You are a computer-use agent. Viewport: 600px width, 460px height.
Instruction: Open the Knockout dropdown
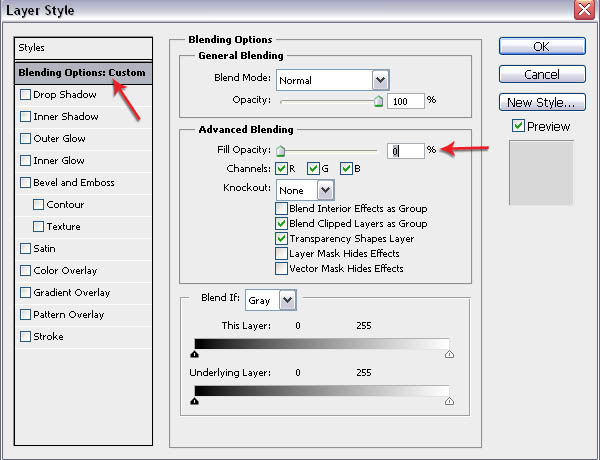pos(325,190)
